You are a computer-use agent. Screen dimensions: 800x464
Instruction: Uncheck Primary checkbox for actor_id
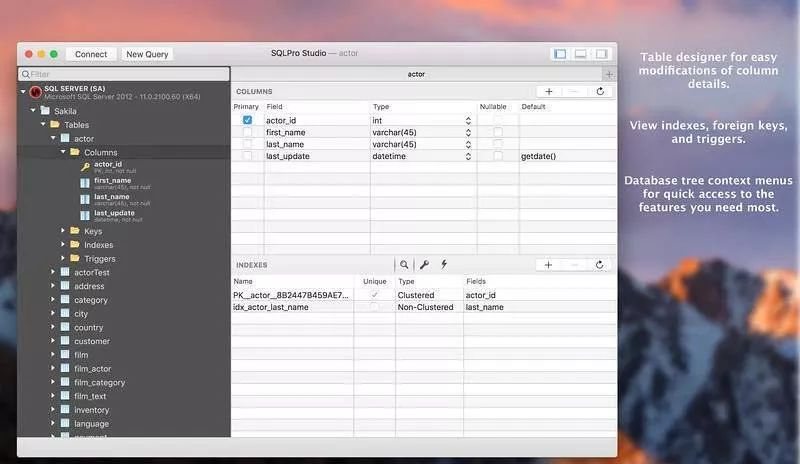point(247,120)
